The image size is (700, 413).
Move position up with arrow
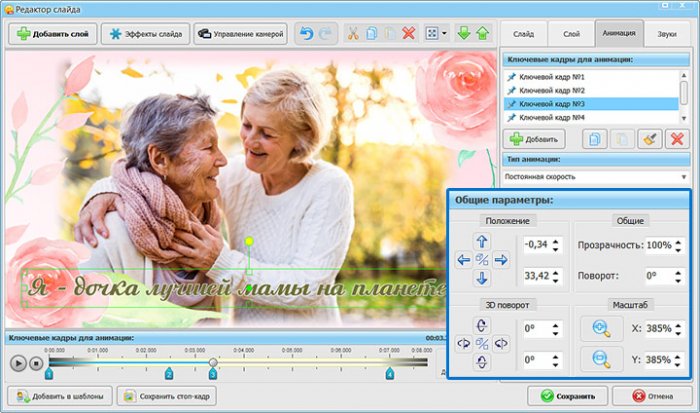pos(481,242)
